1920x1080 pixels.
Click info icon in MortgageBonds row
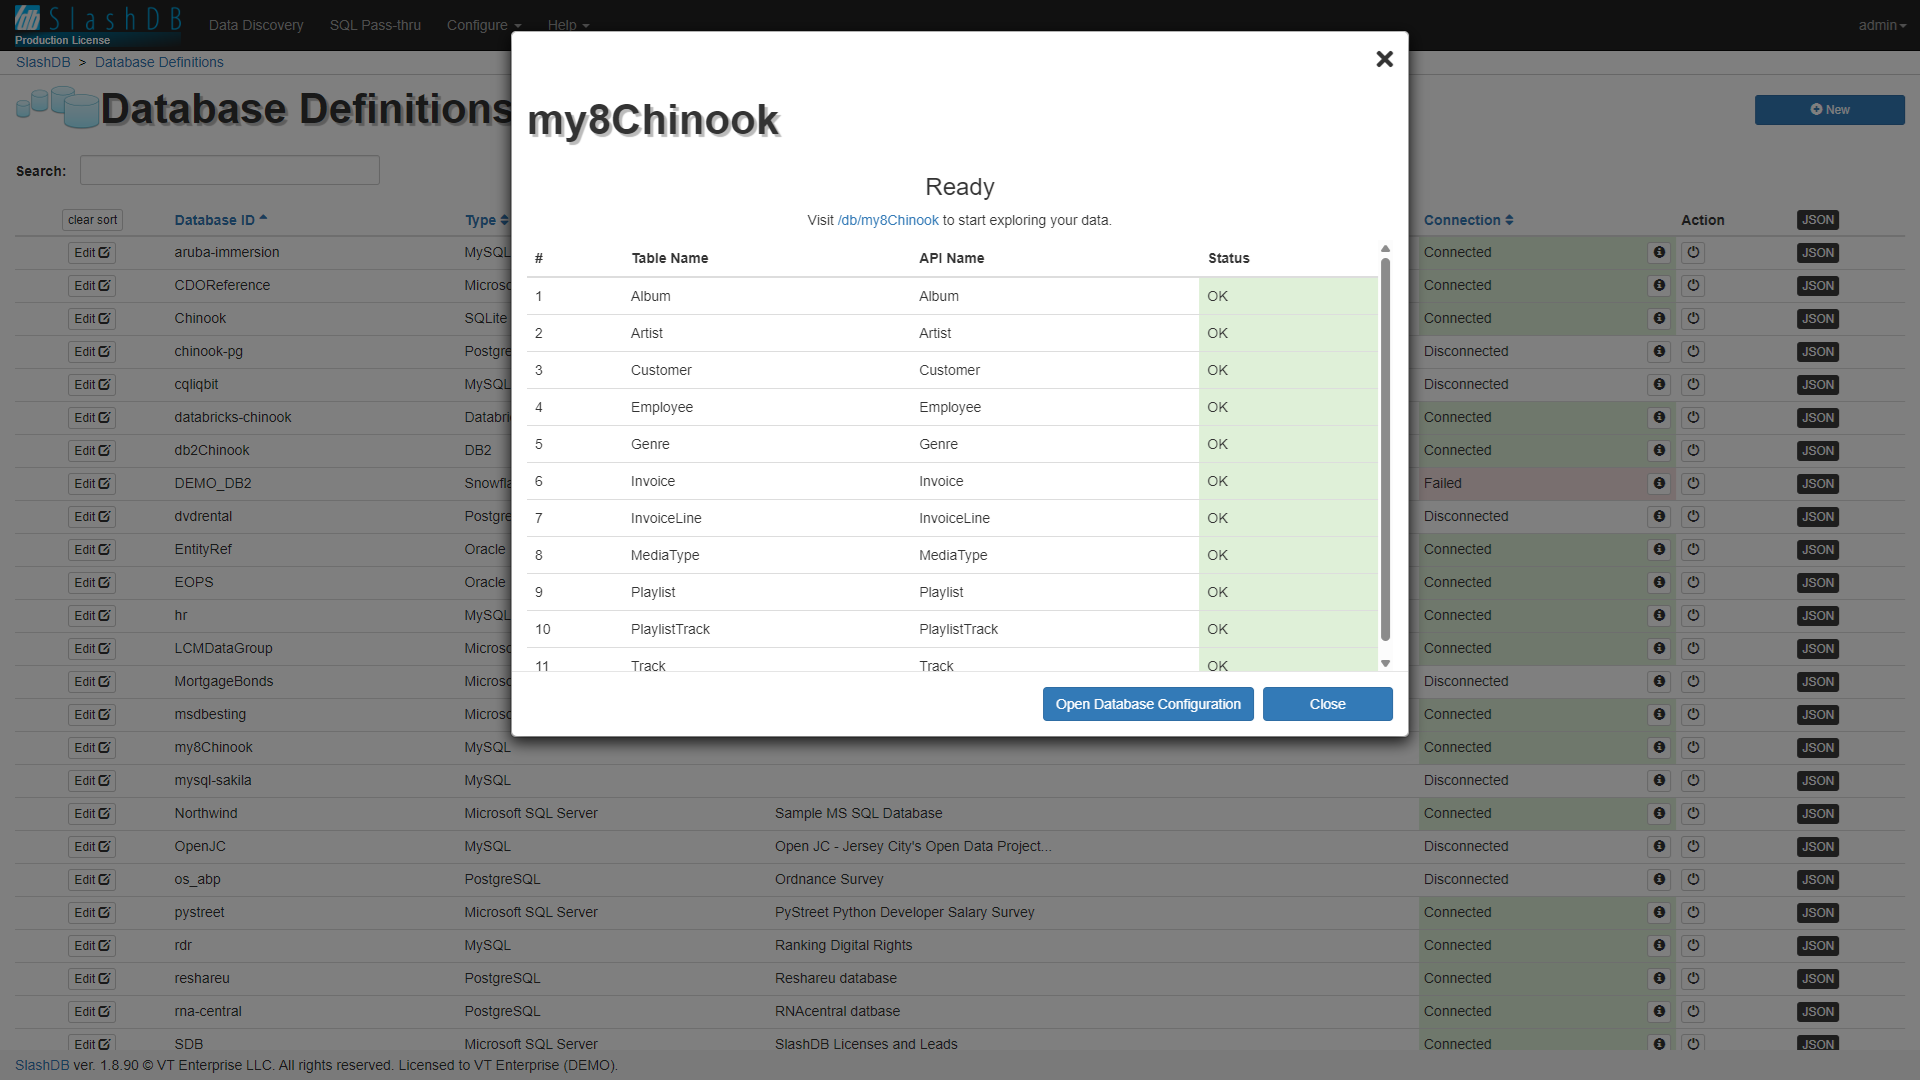coord(1659,681)
